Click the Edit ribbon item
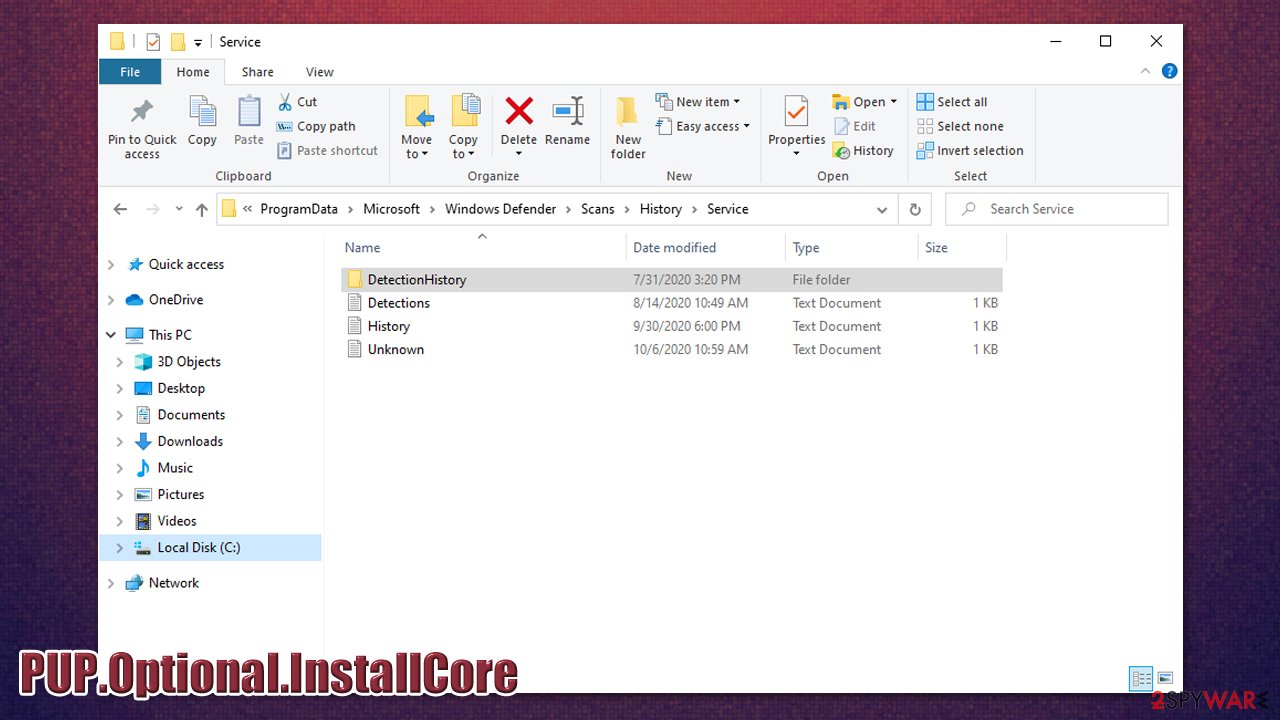1280x720 pixels. click(855, 127)
